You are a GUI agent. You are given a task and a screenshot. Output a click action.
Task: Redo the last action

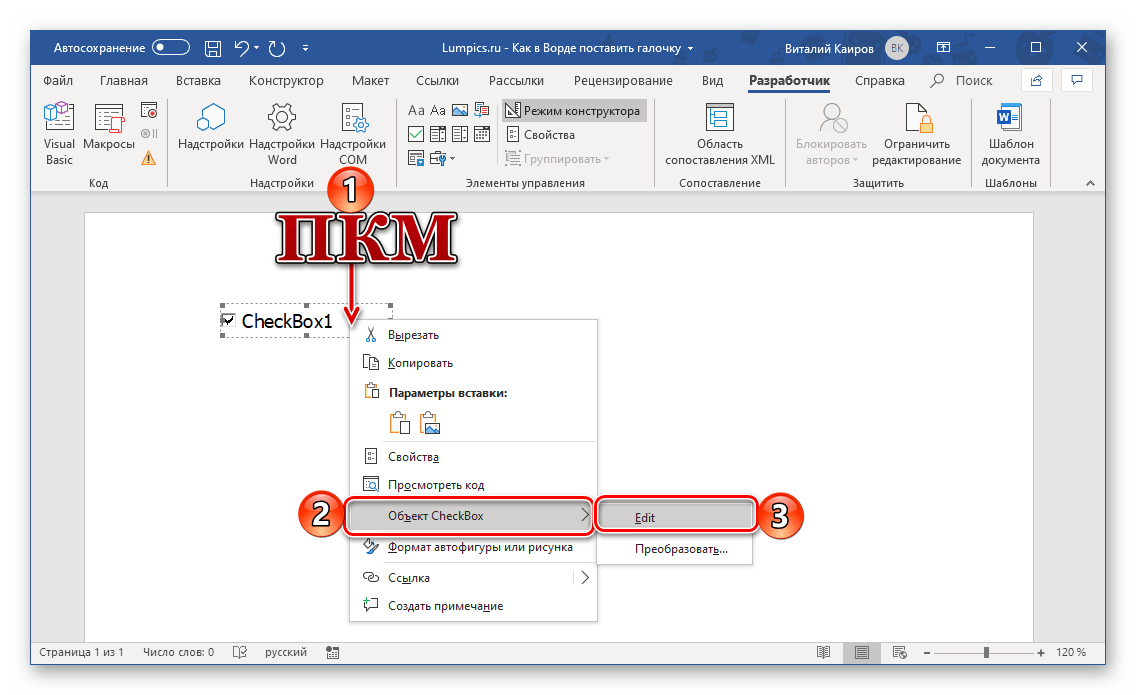pos(276,49)
